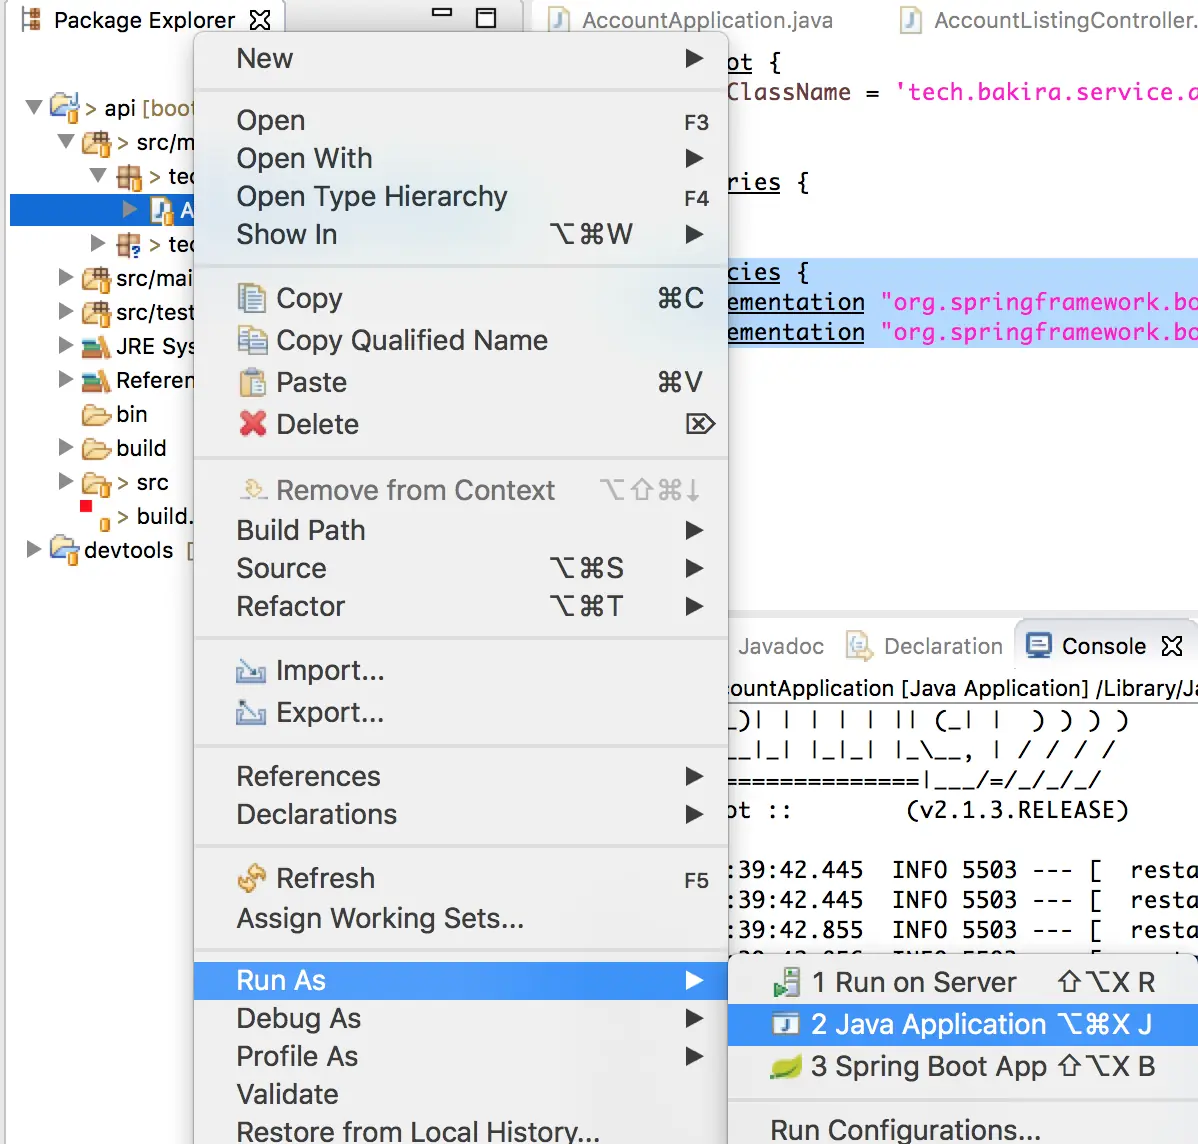Image resolution: width=1198 pixels, height=1144 pixels.
Task: Expand the devtools project node
Action: coord(34,549)
